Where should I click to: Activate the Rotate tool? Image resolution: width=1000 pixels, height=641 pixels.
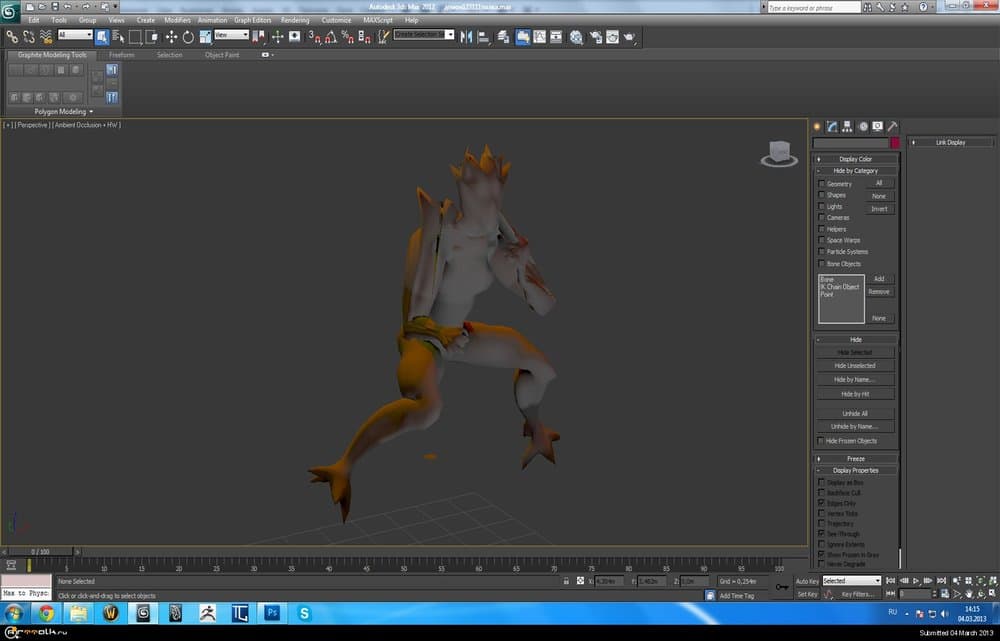tap(188, 37)
